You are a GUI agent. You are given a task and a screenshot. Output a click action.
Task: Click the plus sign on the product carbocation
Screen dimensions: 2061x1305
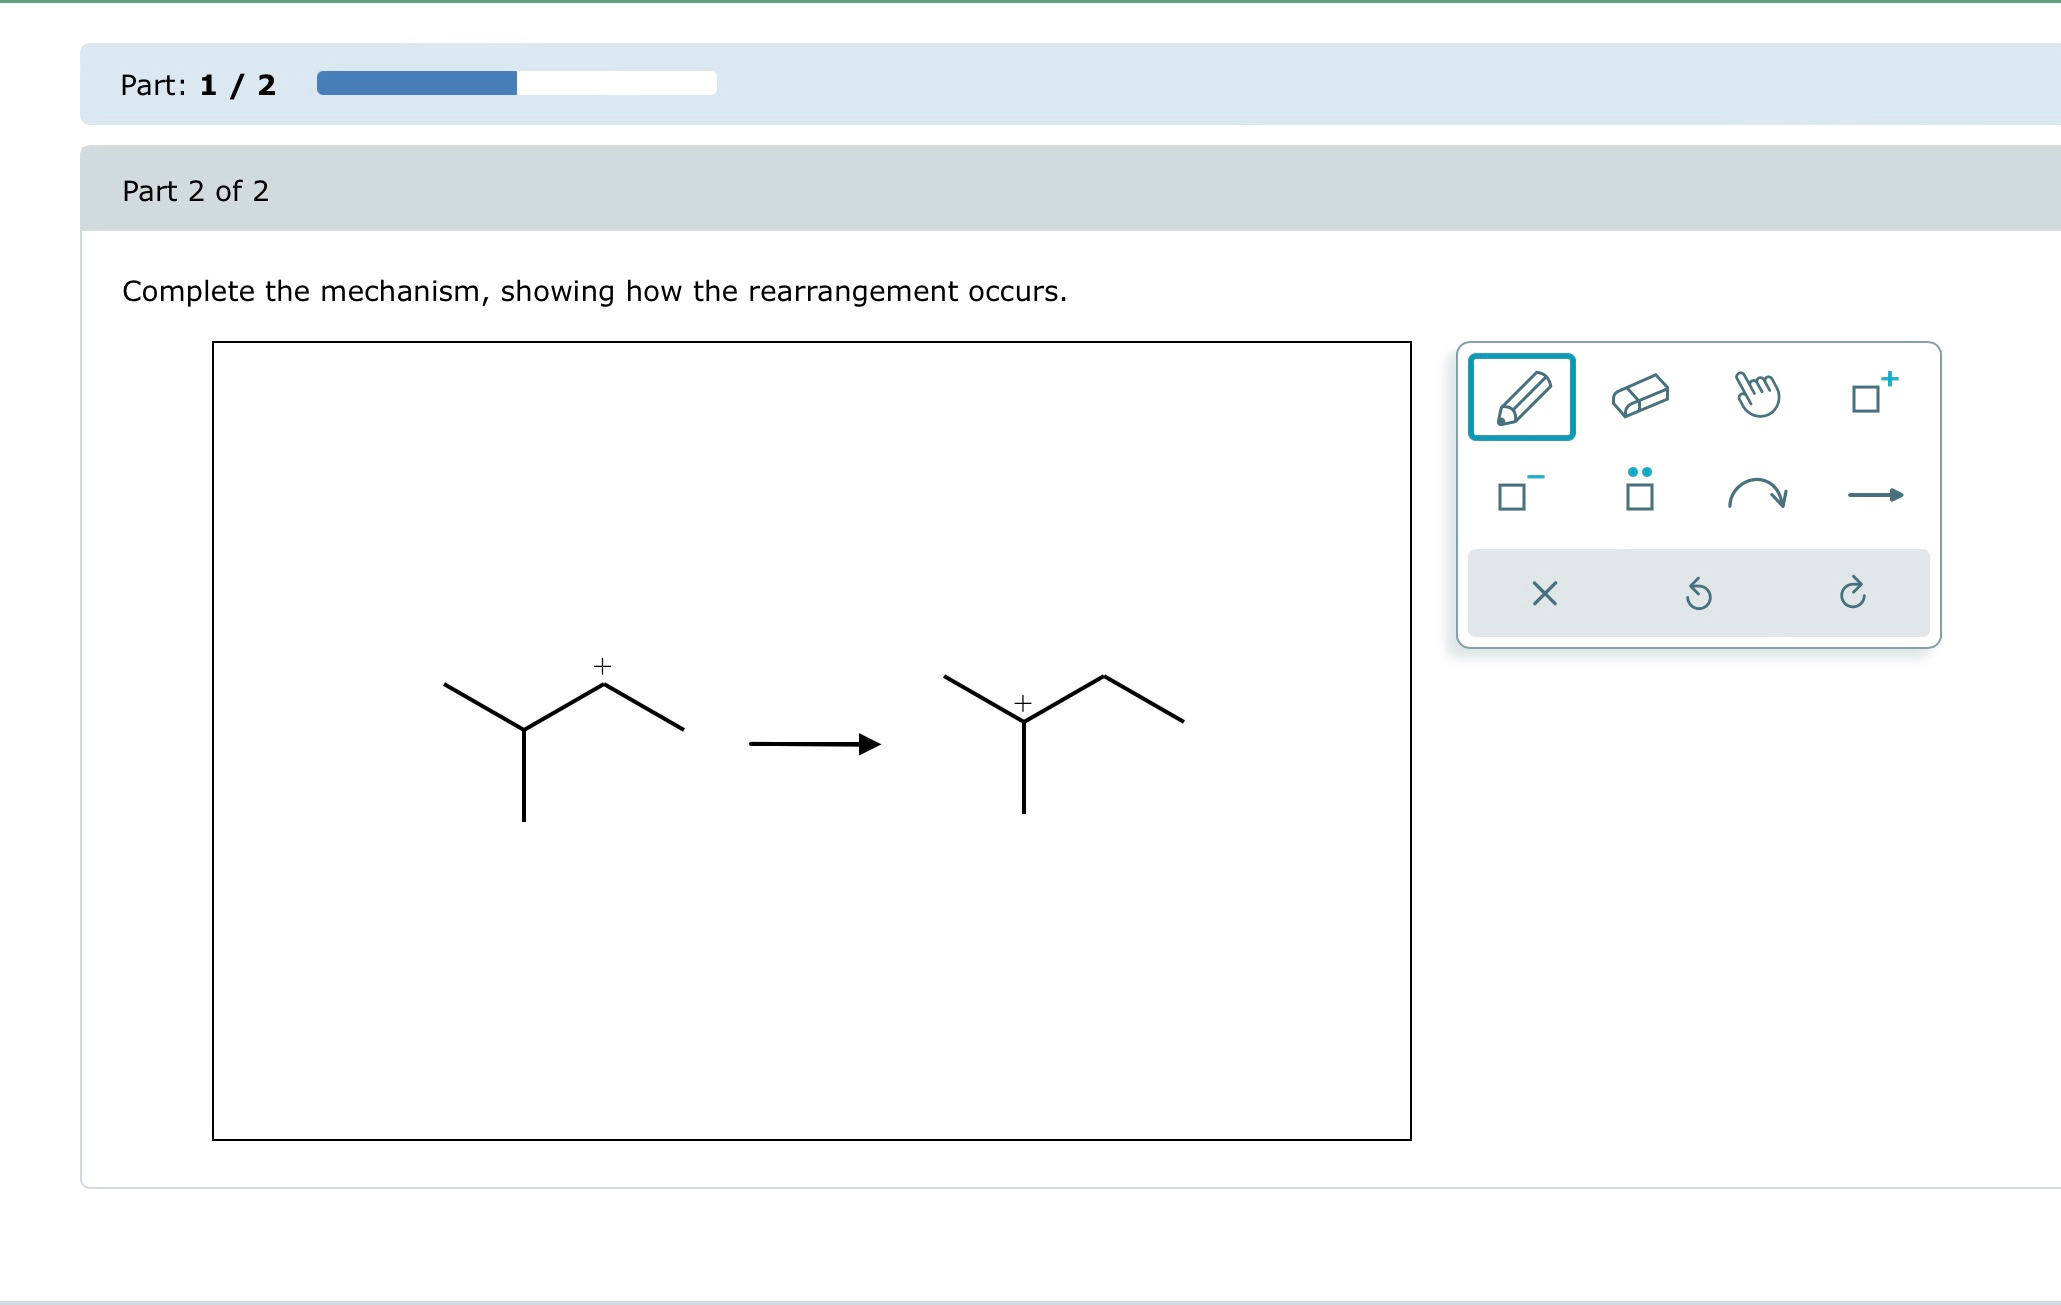click(x=1022, y=703)
